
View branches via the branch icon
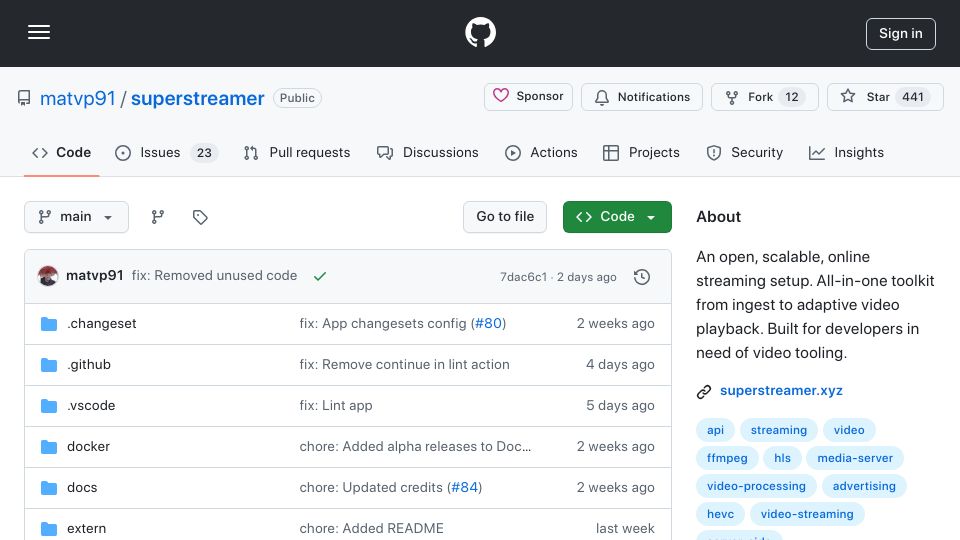pyautogui.click(x=158, y=217)
